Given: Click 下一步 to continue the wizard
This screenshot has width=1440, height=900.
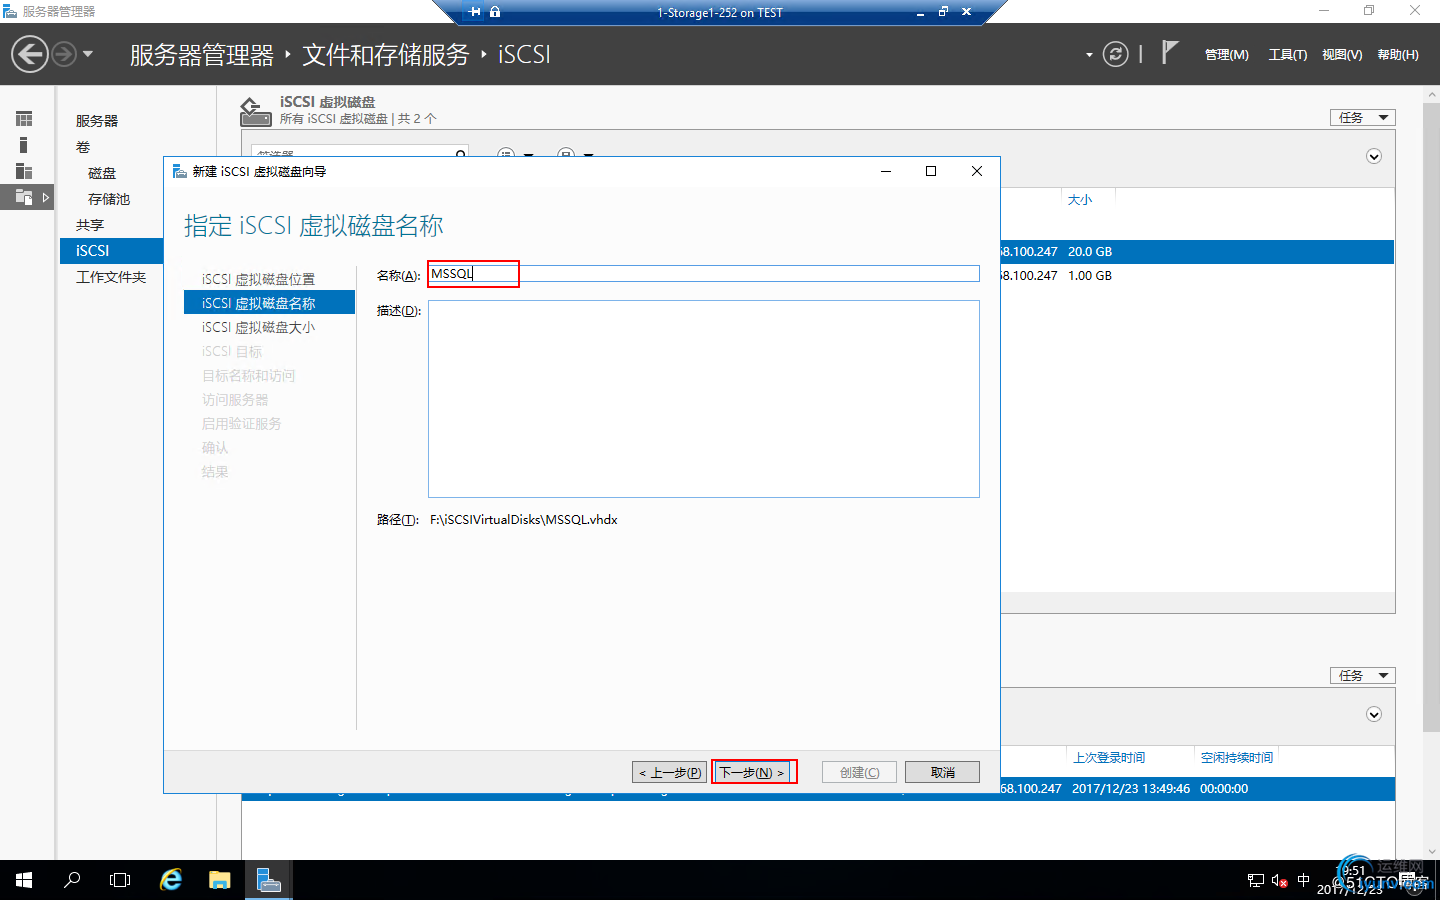Looking at the screenshot, I should (753, 772).
